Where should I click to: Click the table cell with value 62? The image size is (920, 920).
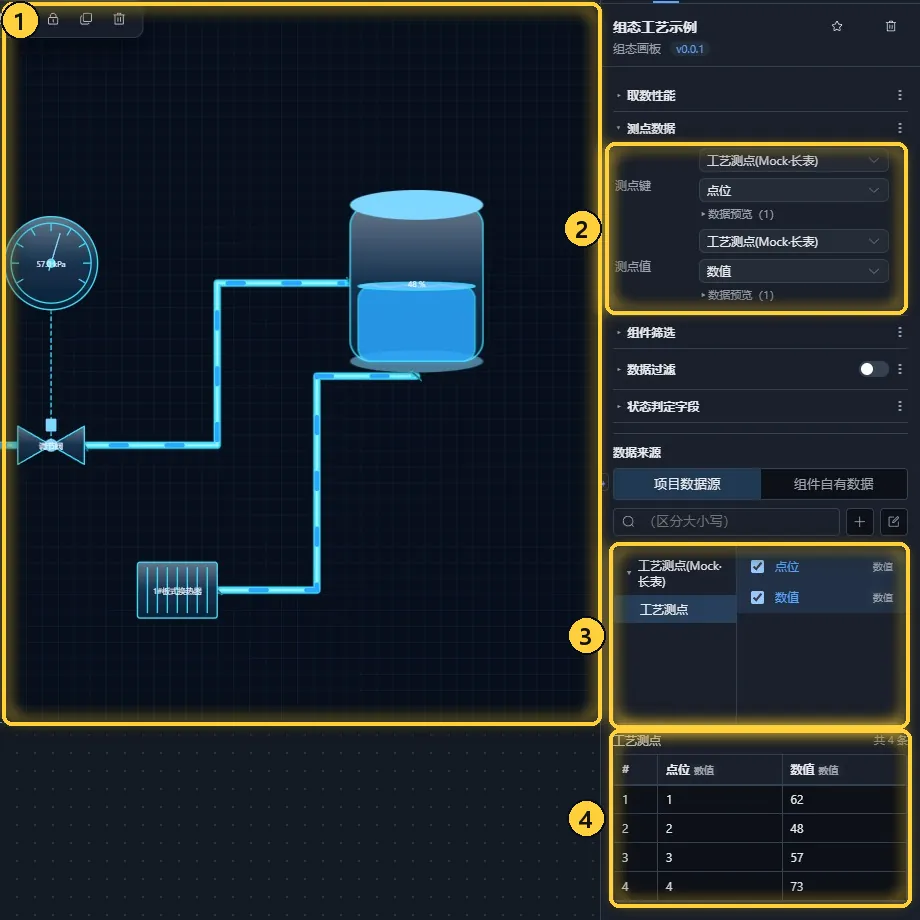pyautogui.click(x=844, y=800)
